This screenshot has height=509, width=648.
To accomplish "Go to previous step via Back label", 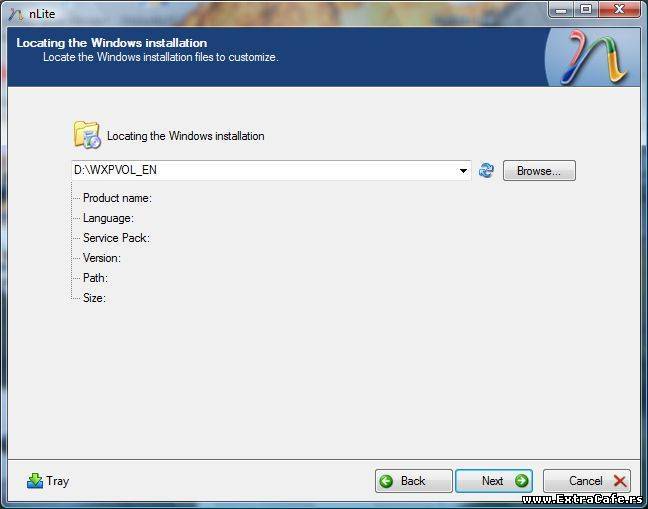I will (x=413, y=481).
